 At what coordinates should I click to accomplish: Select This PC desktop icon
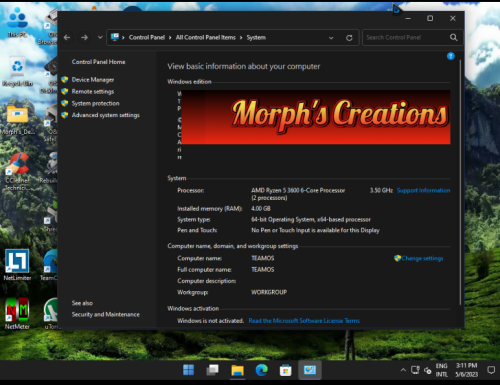point(17,22)
